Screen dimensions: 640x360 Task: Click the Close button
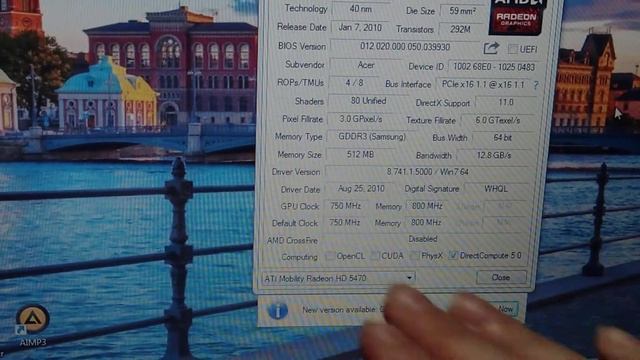tap(501, 278)
